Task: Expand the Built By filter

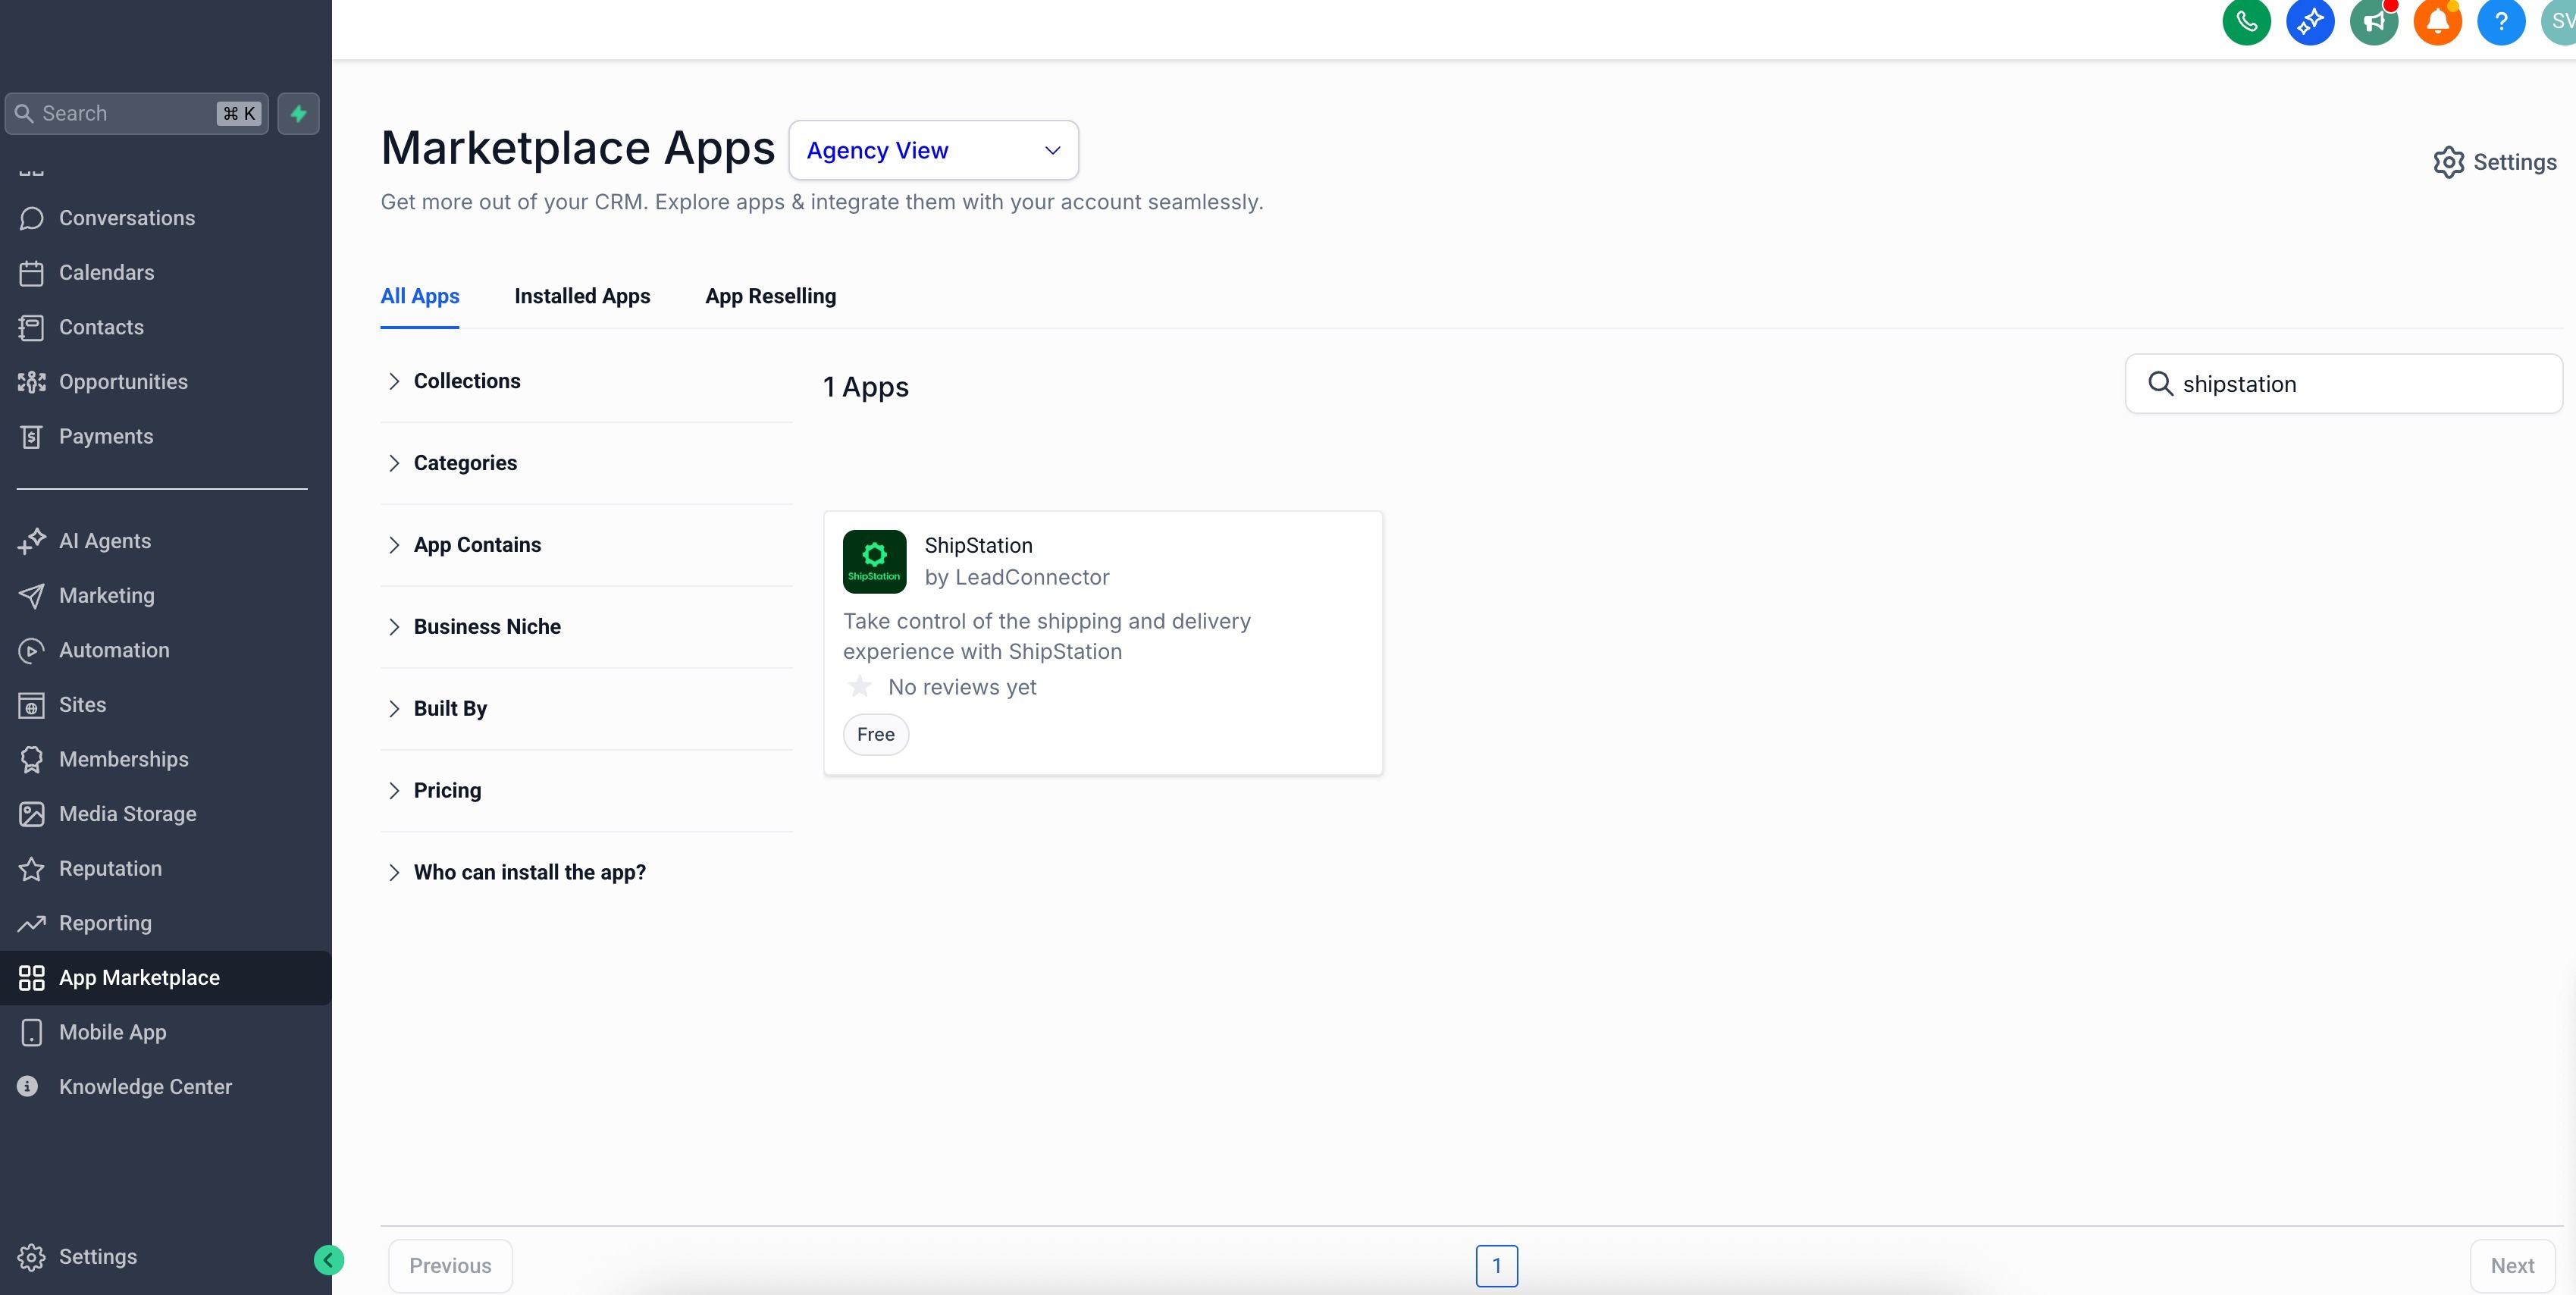Action: (450, 708)
